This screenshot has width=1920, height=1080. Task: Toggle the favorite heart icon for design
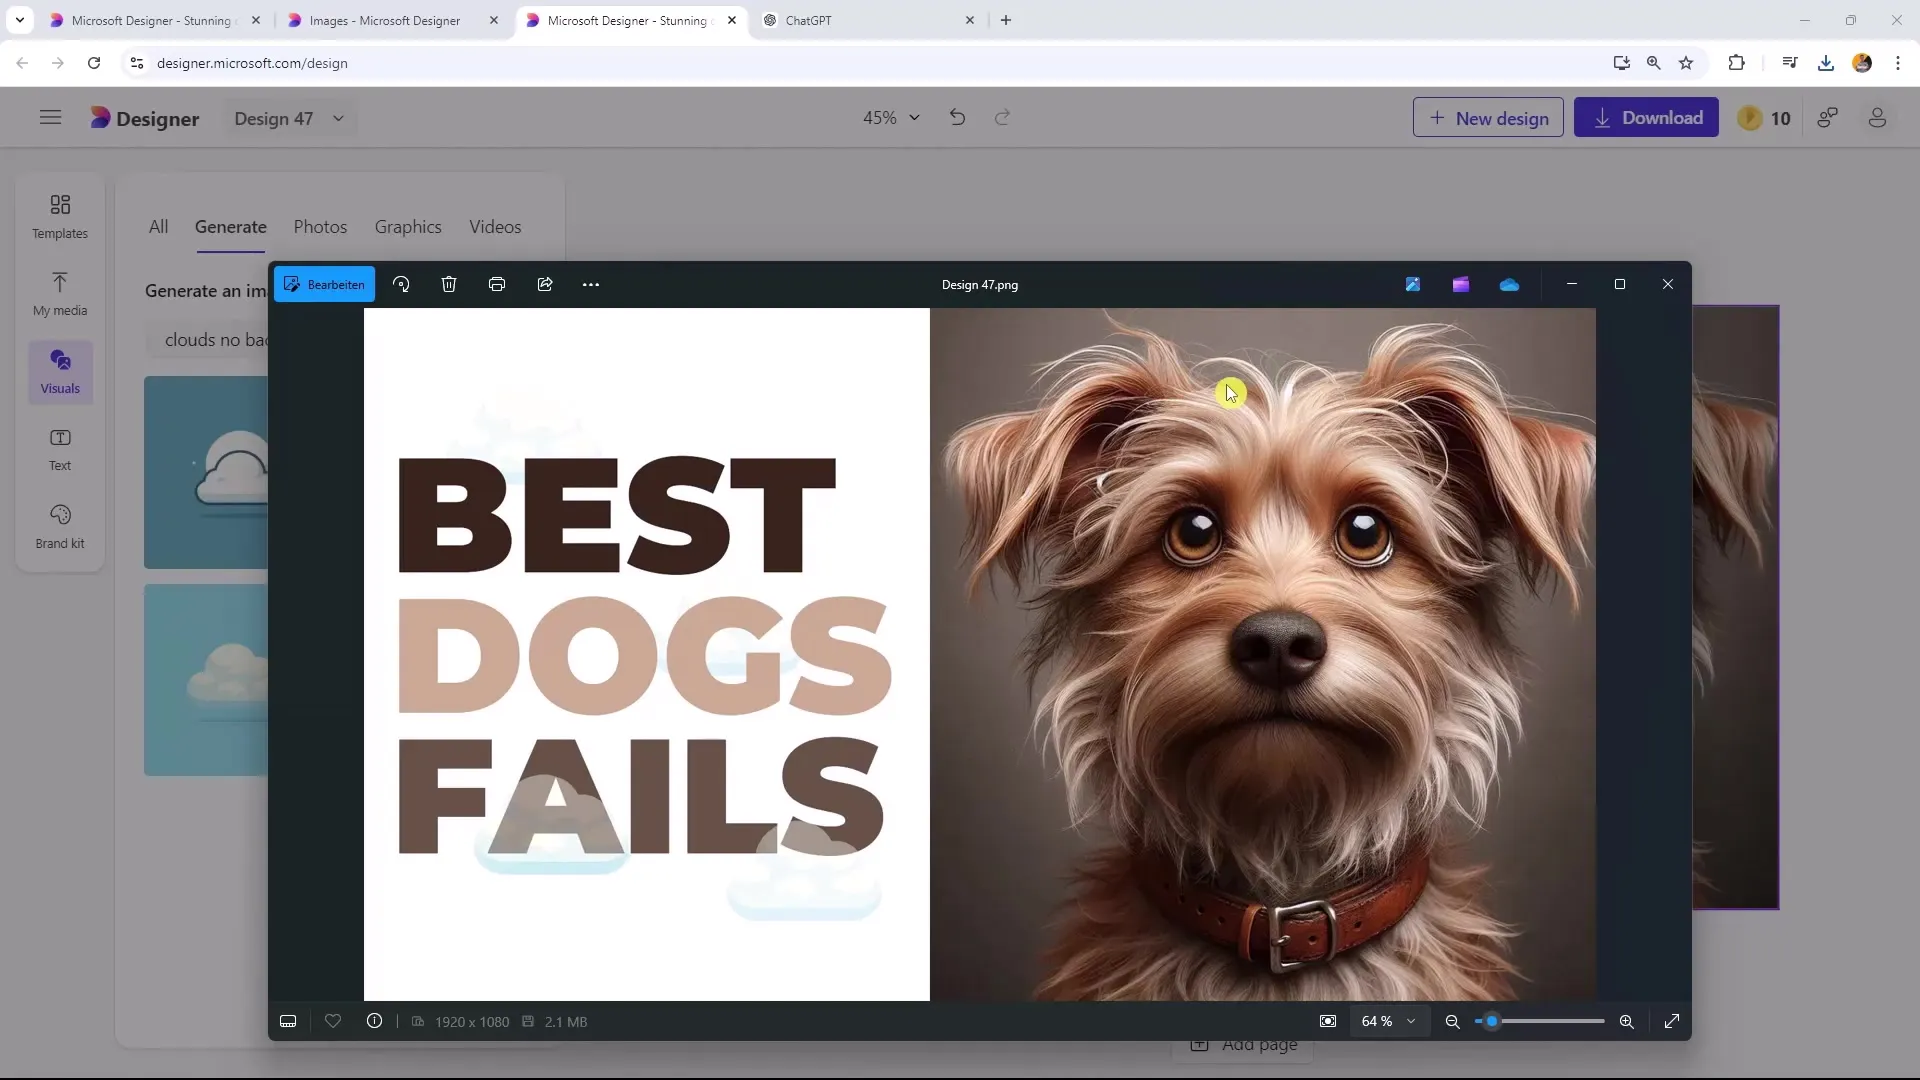(334, 1022)
